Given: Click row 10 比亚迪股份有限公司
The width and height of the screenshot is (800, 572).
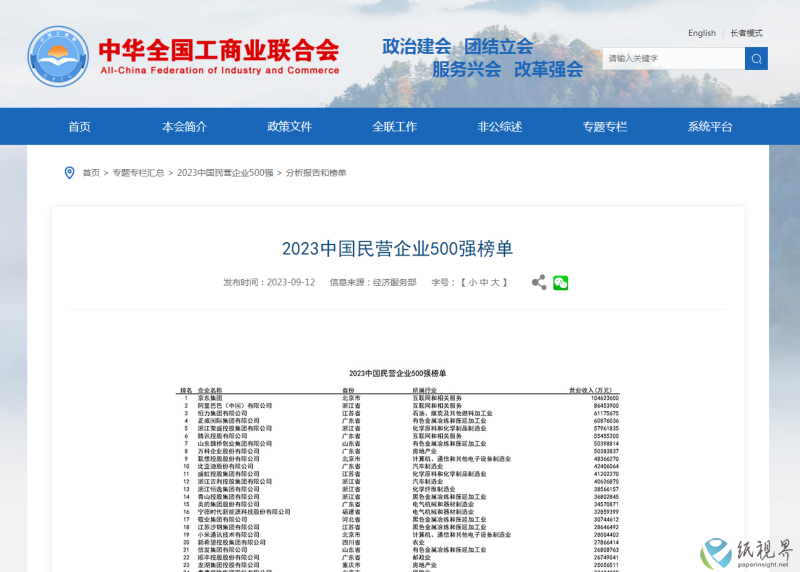Looking at the screenshot, I should (x=226, y=466).
